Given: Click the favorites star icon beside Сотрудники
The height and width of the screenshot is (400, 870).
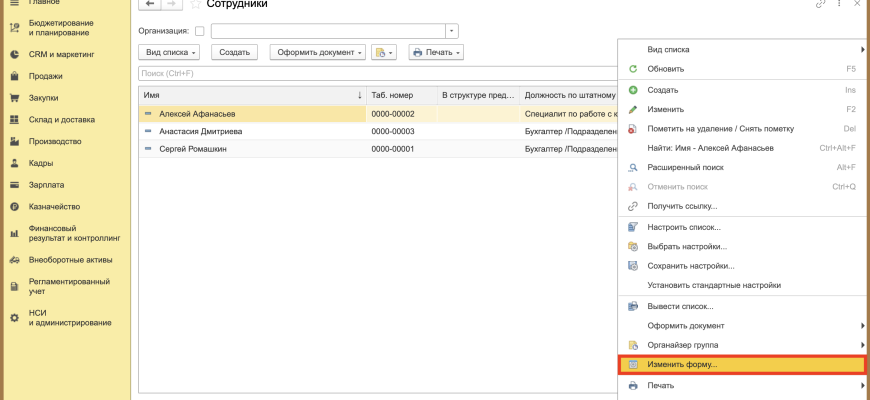Looking at the screenshot, I should tap(195, 5).
